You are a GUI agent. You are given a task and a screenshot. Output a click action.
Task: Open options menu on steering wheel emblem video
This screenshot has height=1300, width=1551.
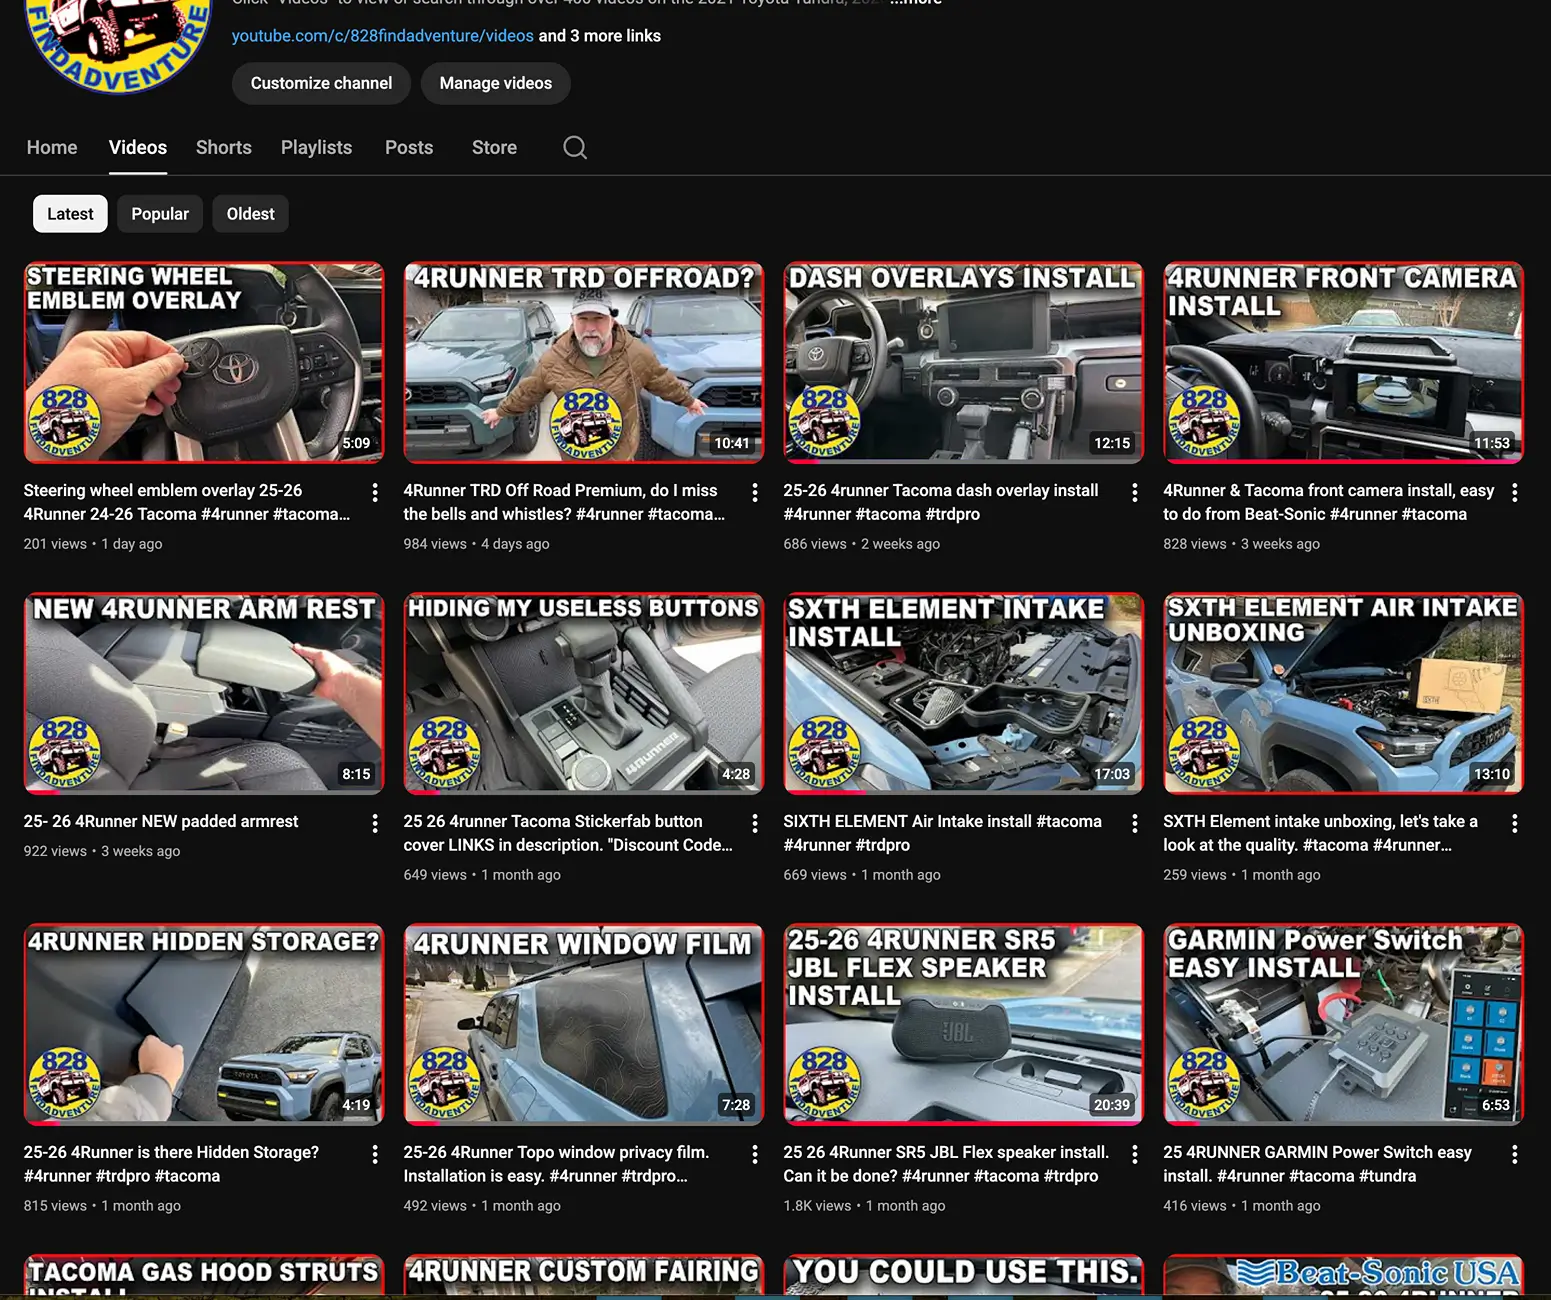pyautogui.click(x=375, y=492)
